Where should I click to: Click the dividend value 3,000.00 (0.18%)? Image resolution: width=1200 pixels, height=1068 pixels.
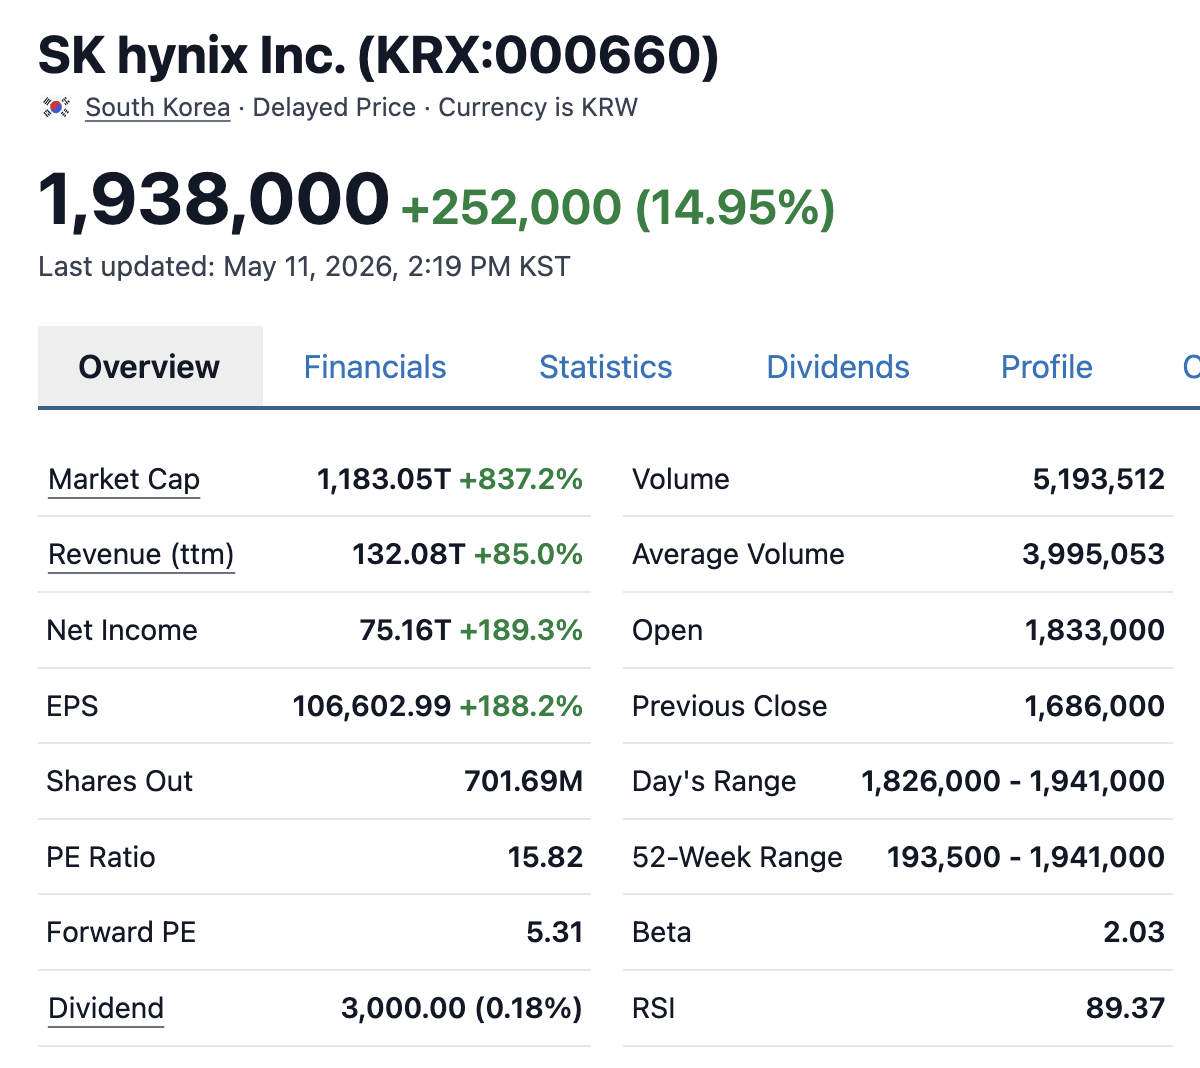462,1008
